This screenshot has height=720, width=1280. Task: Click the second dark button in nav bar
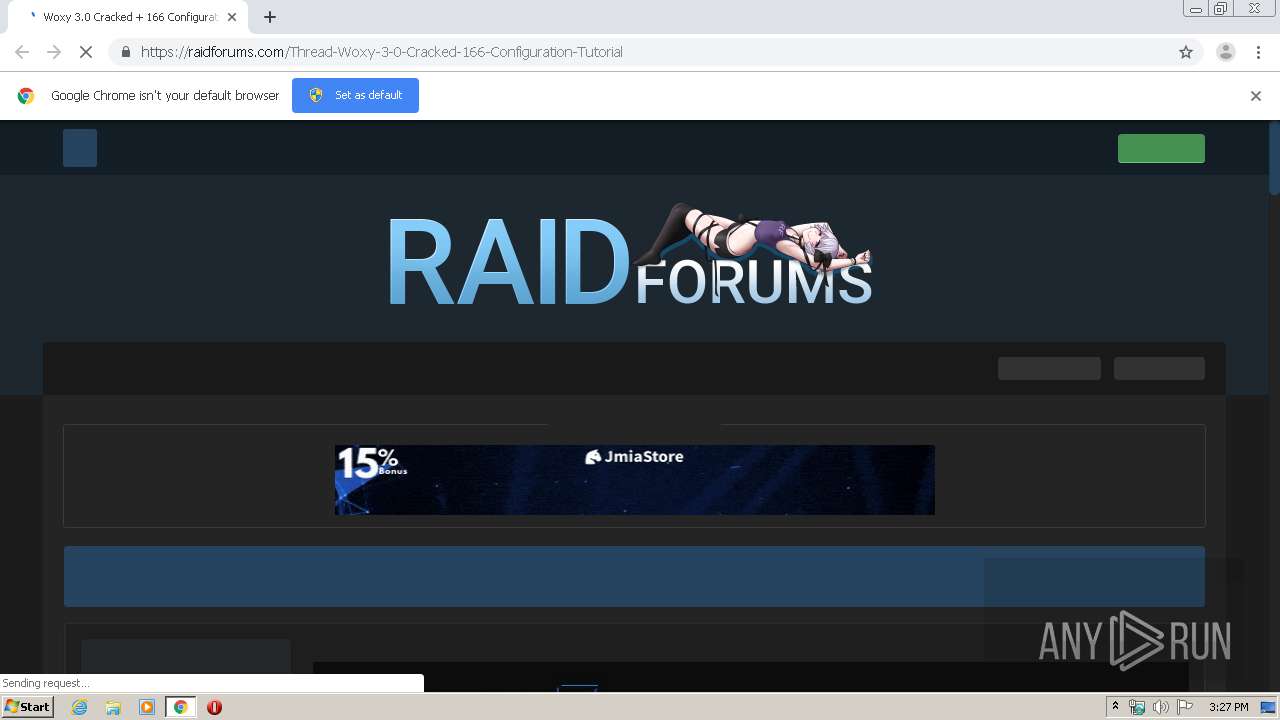point(1159,368)
